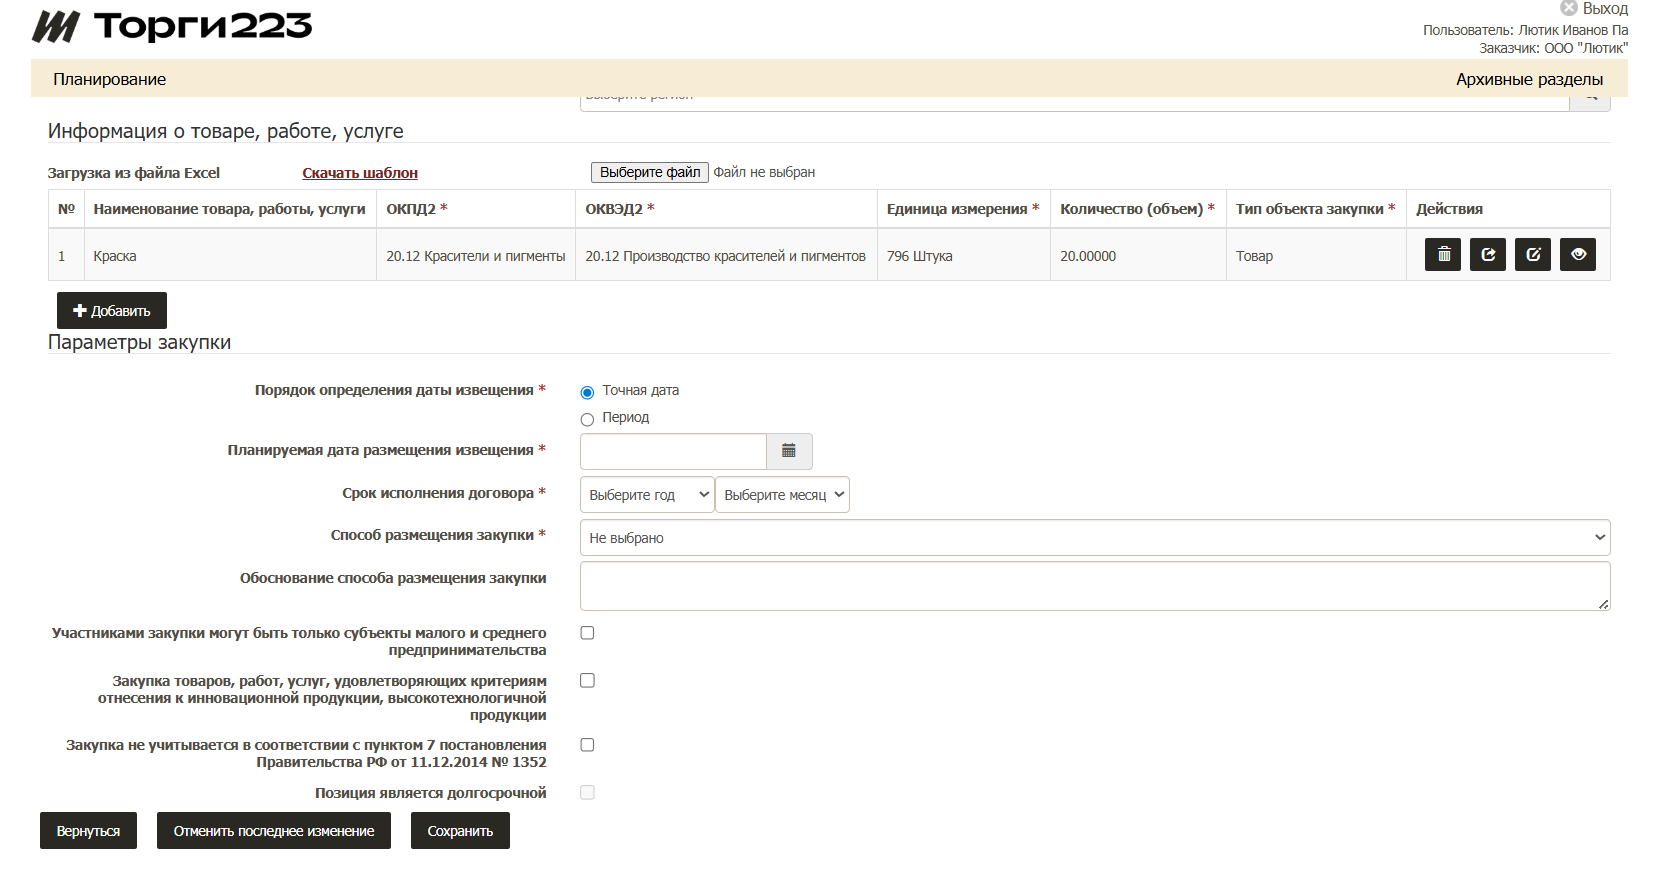Open the calendar date picker icon
Viewport: 1667px width, 871px height.
789,451
